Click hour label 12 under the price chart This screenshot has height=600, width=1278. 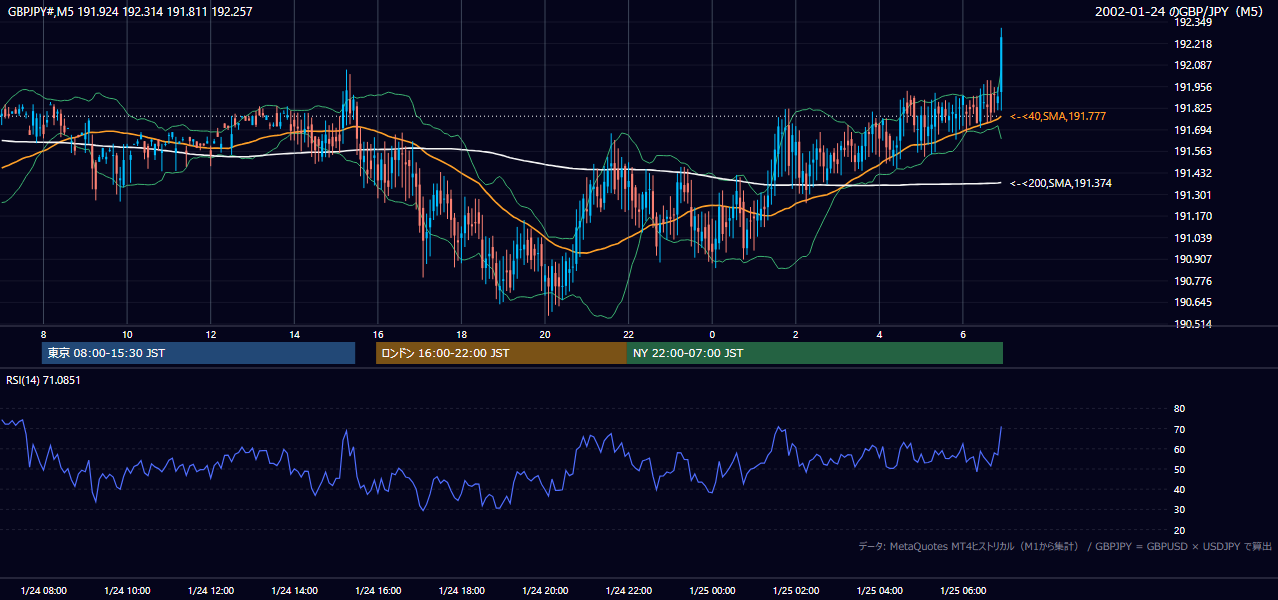point(210,334)
